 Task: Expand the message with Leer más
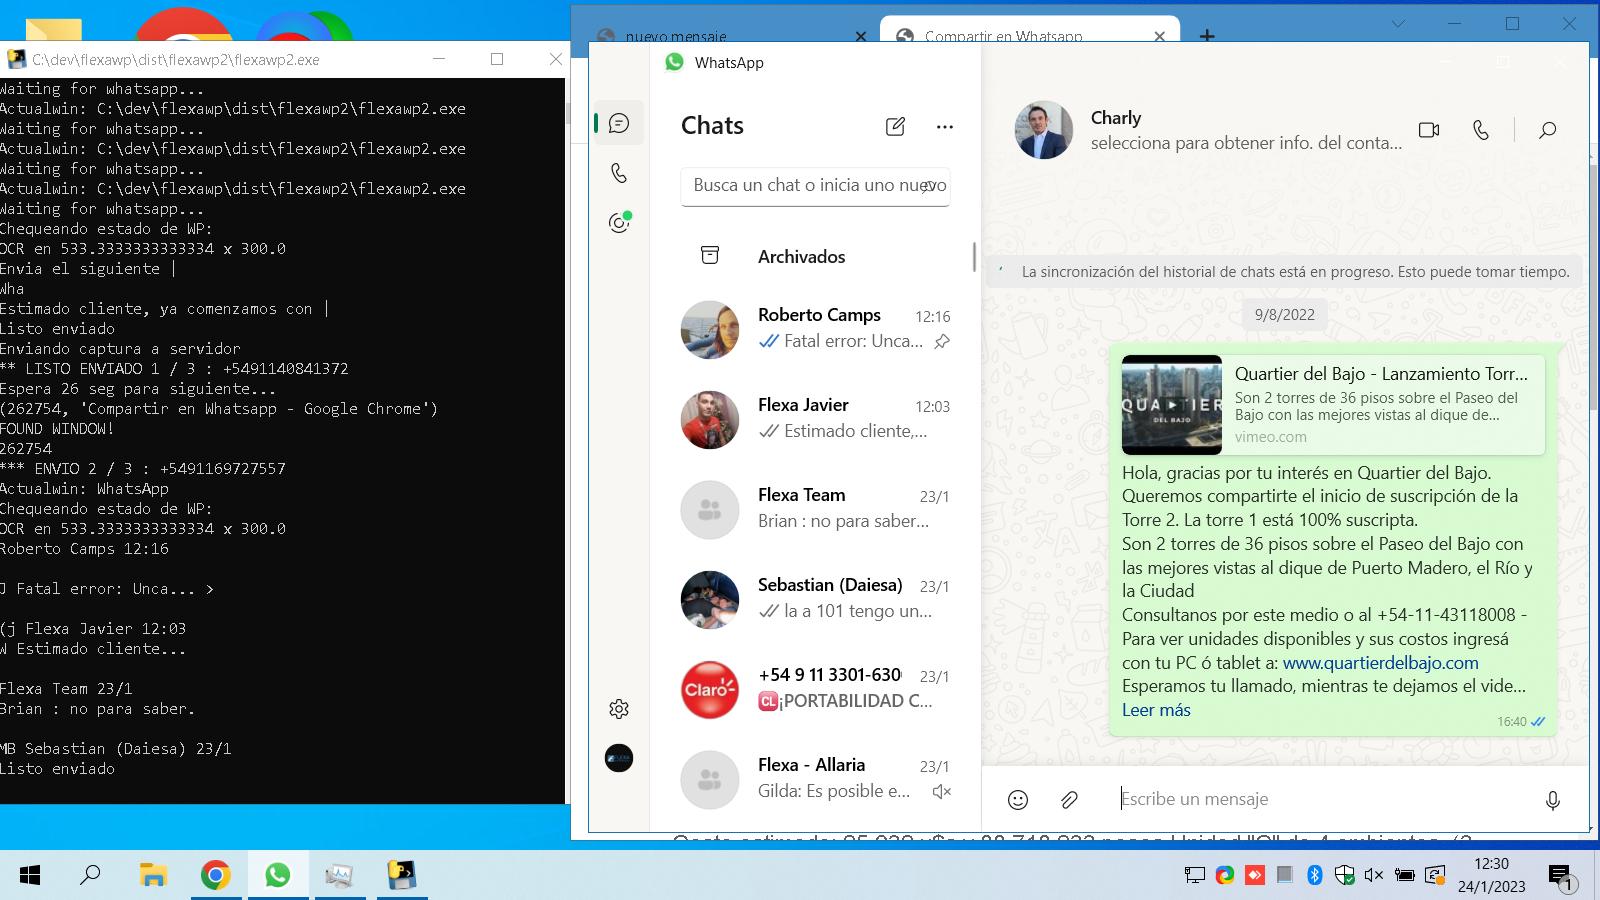coord(1156,710)
